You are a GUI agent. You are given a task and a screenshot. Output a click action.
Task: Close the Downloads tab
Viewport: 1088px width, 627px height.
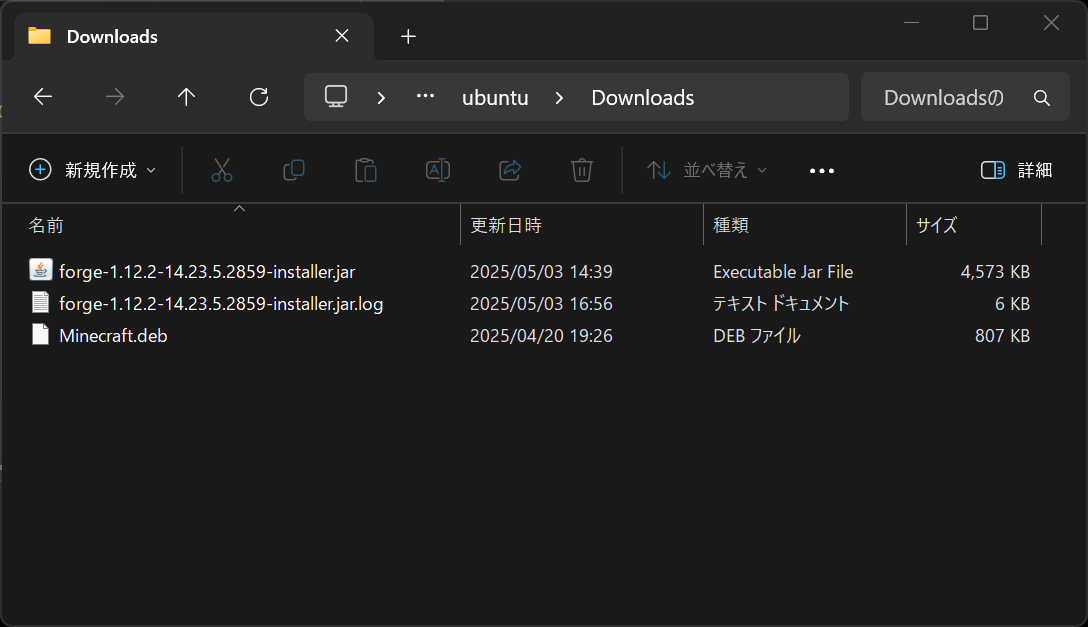[x=341, y=35]
